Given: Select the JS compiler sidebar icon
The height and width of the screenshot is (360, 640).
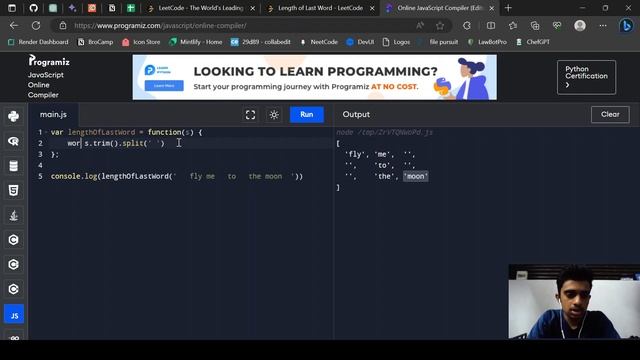Looking at the screenshot, I should [x=14, y=314].
